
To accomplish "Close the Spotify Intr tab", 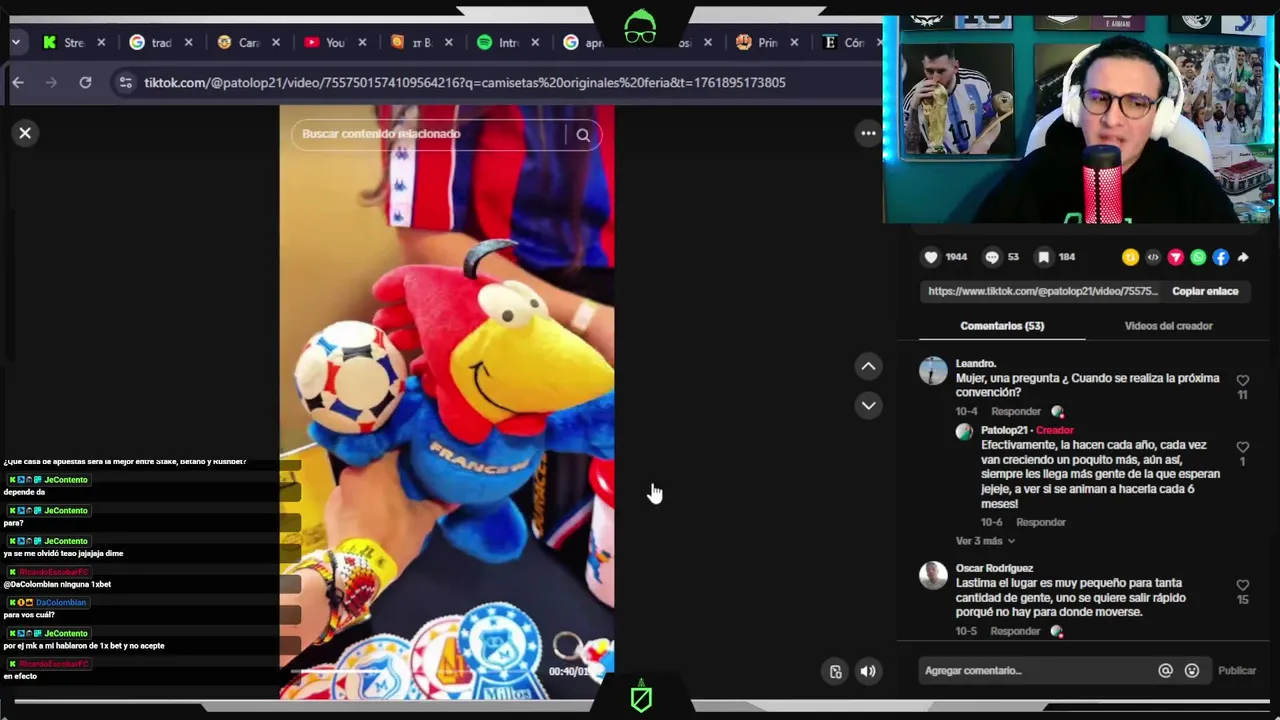I will [535, 43].
